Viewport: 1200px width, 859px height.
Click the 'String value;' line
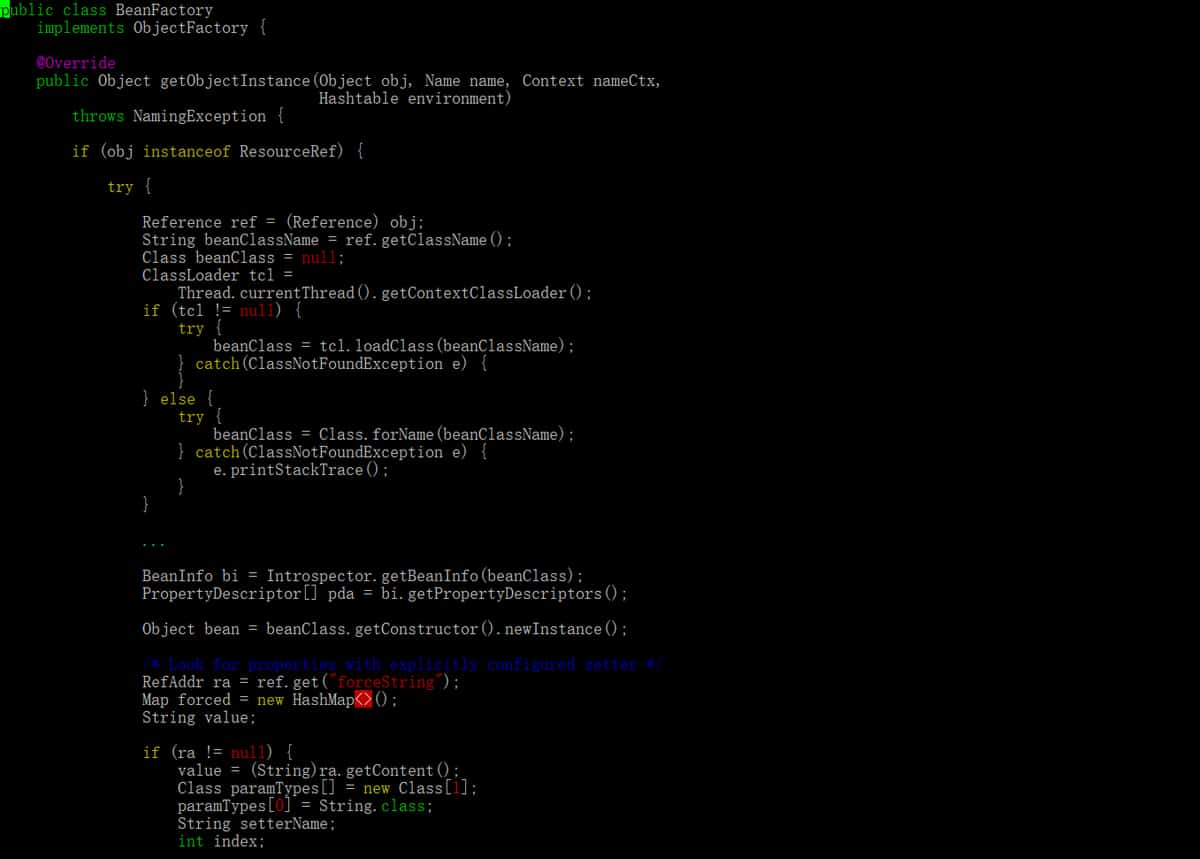pos(199,718)
